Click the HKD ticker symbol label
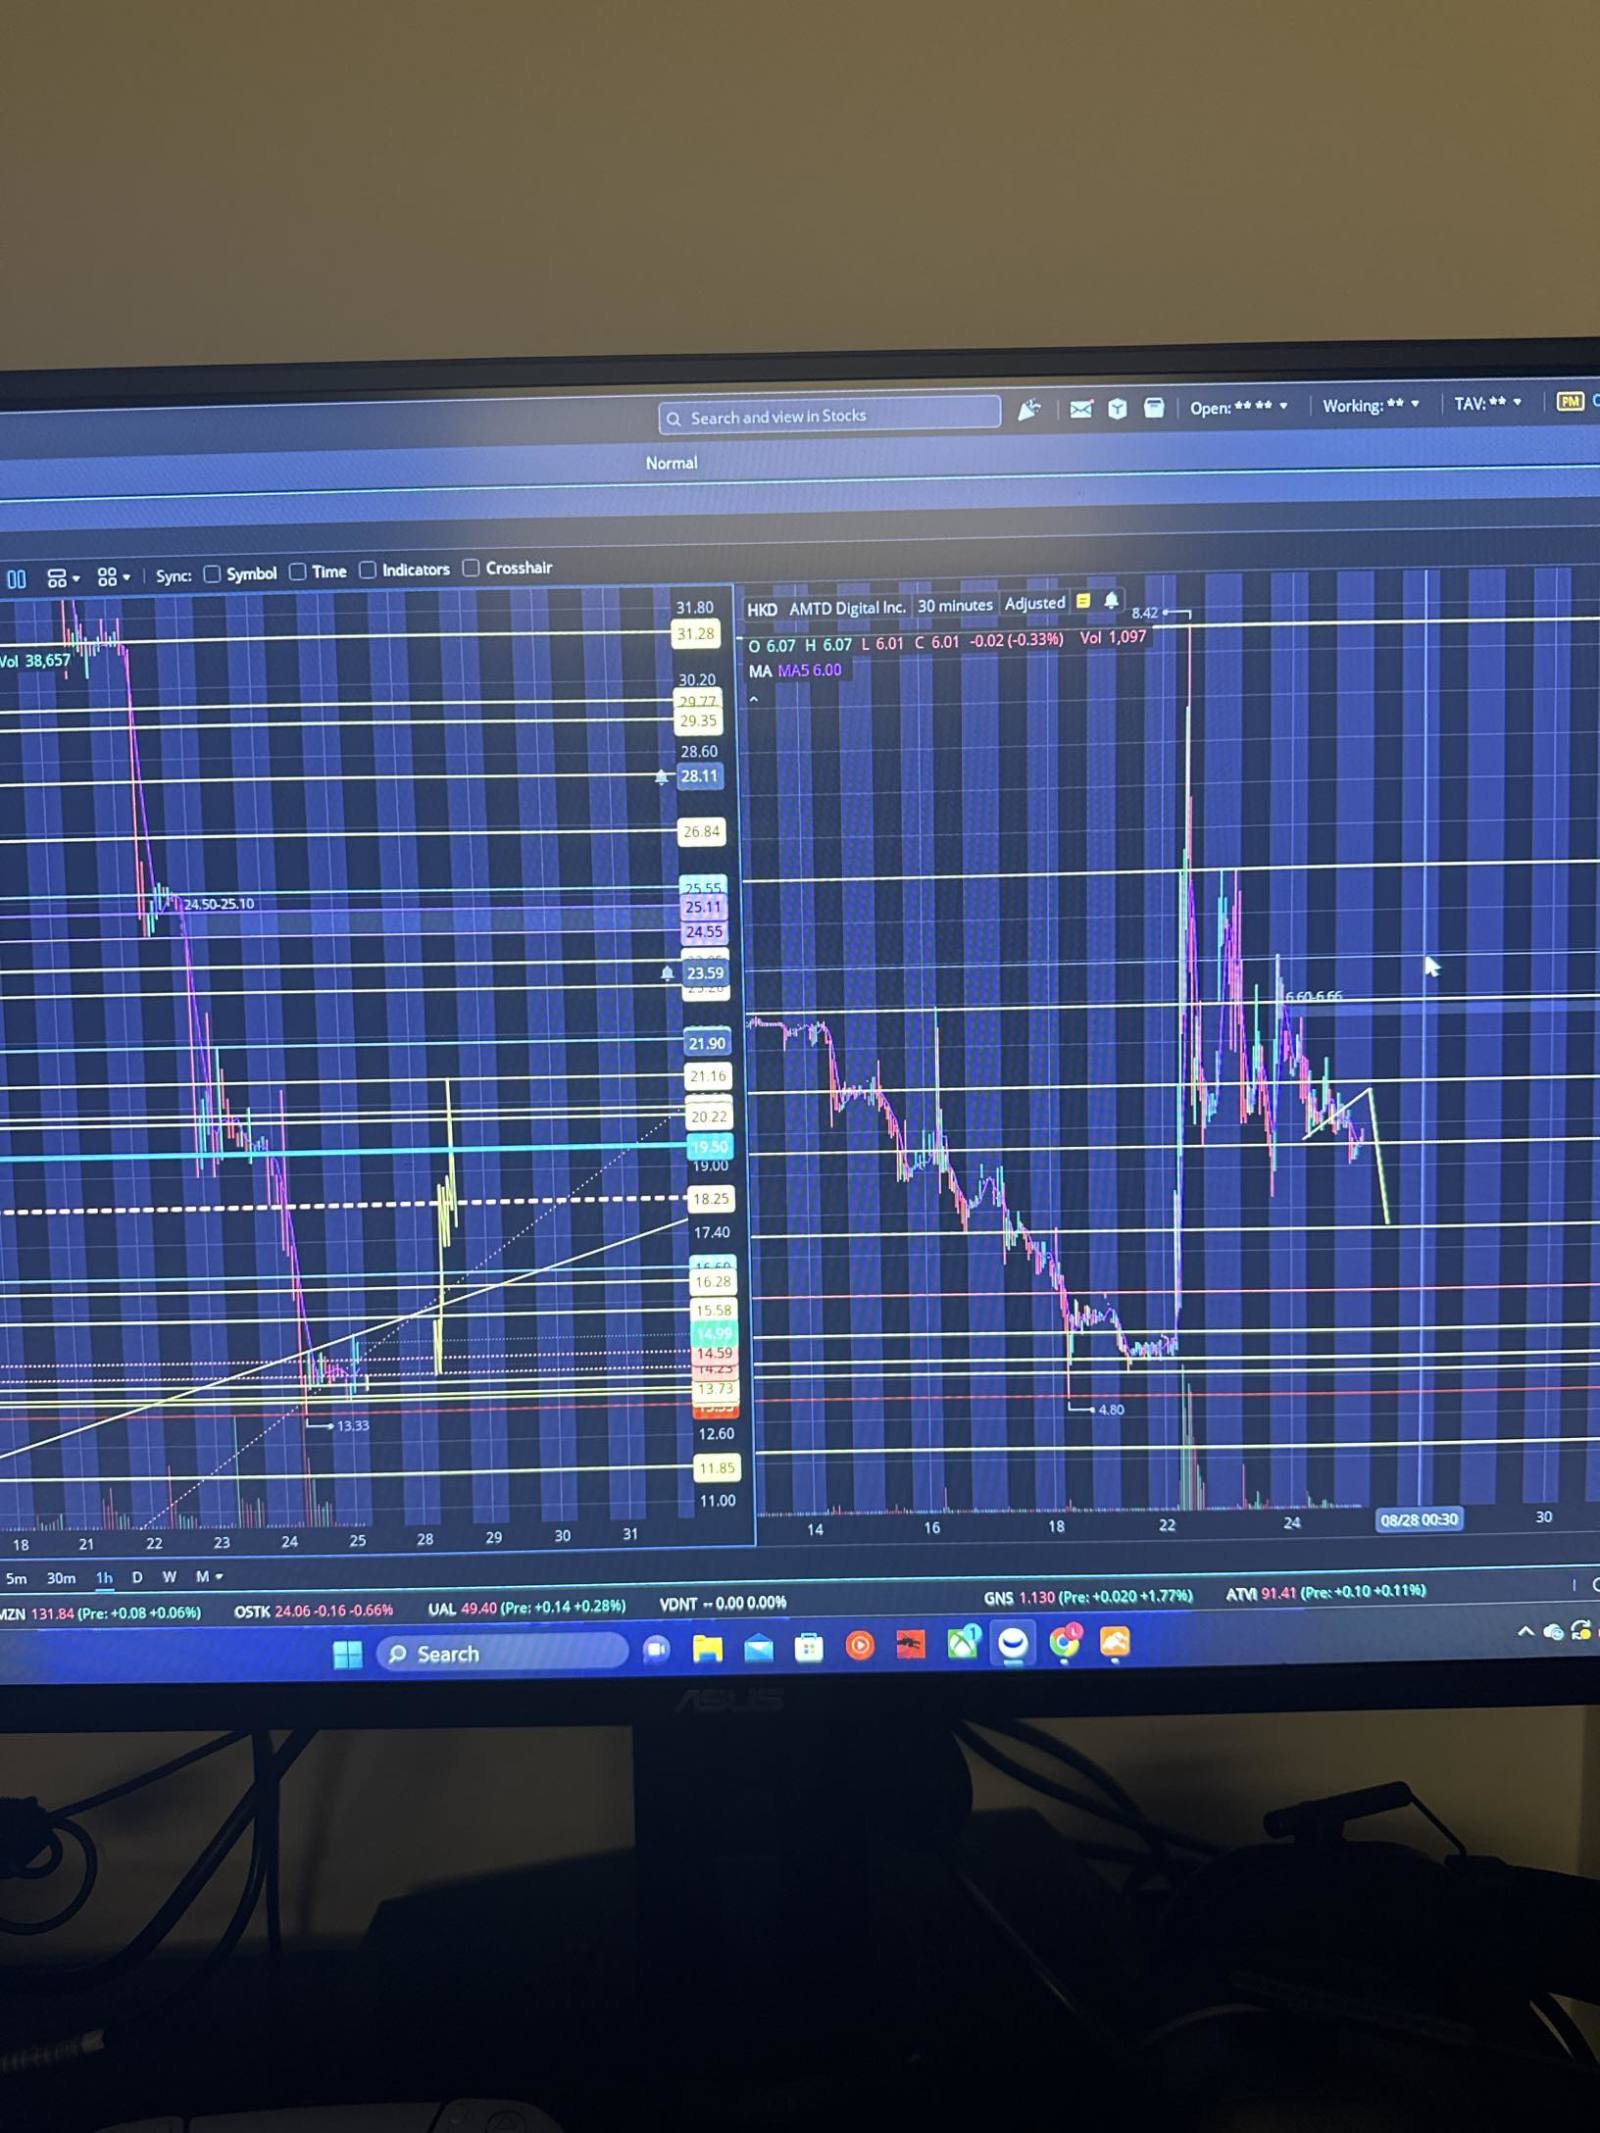This screenshot has width=1600, height=2133. 762,609
